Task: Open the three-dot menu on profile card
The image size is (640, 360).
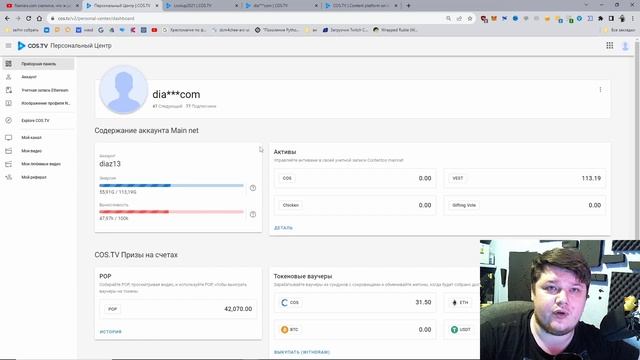Action: 600,89
